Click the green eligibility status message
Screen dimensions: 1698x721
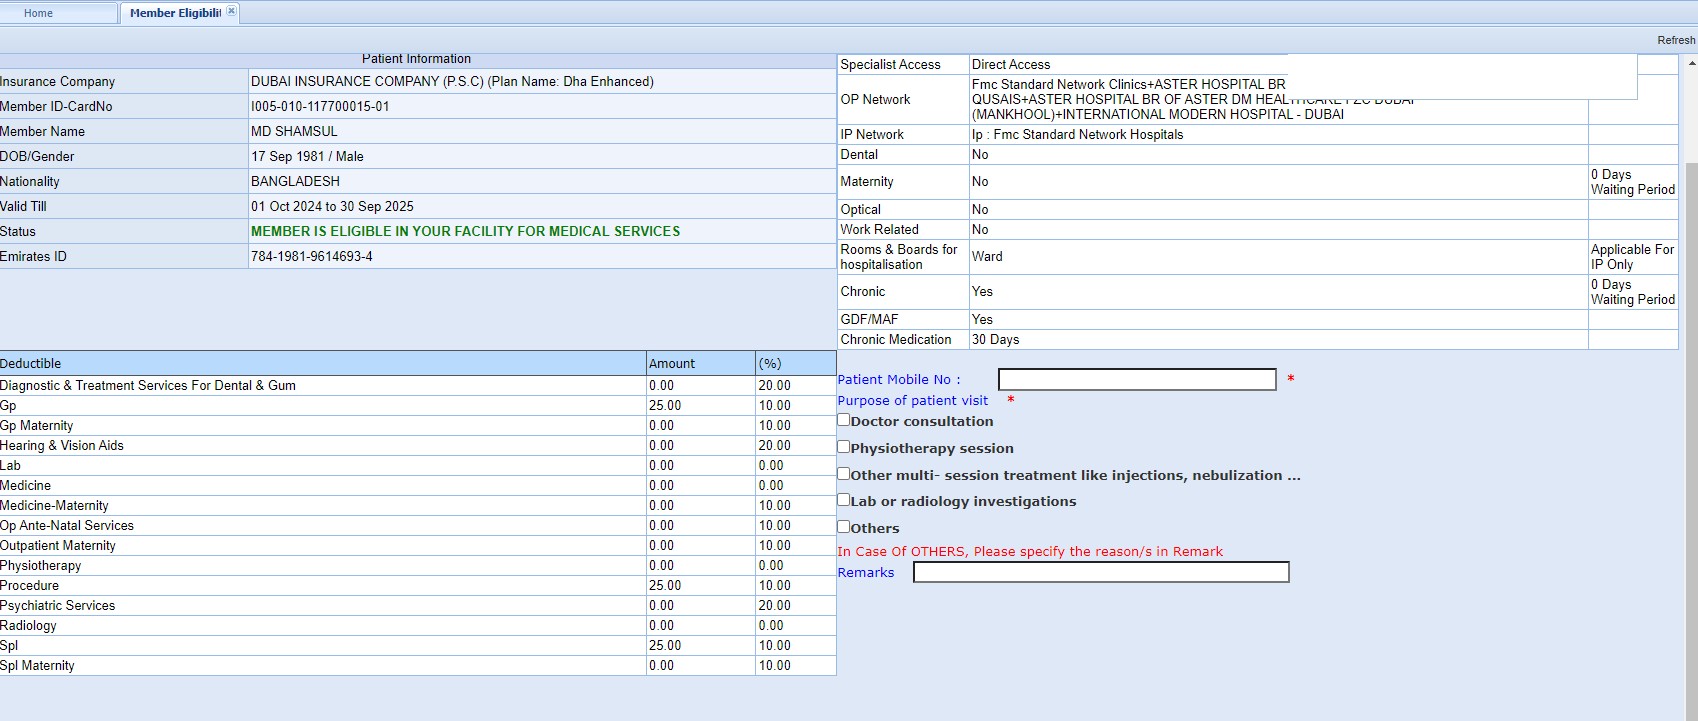[465, 231]
